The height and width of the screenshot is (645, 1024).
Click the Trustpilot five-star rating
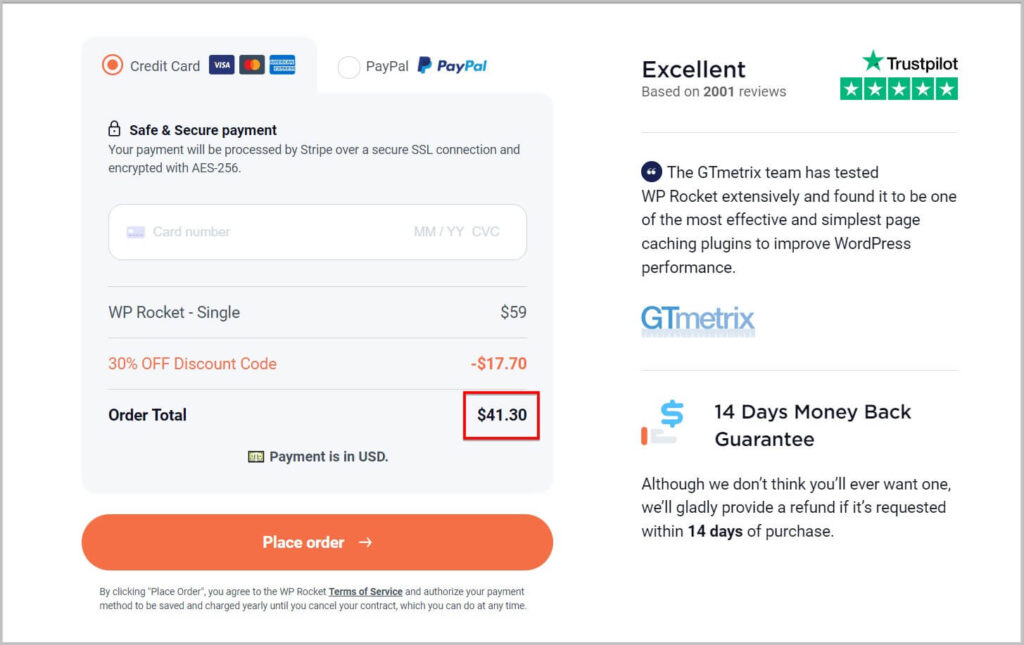pyautogui.click(x=898, y=89)
